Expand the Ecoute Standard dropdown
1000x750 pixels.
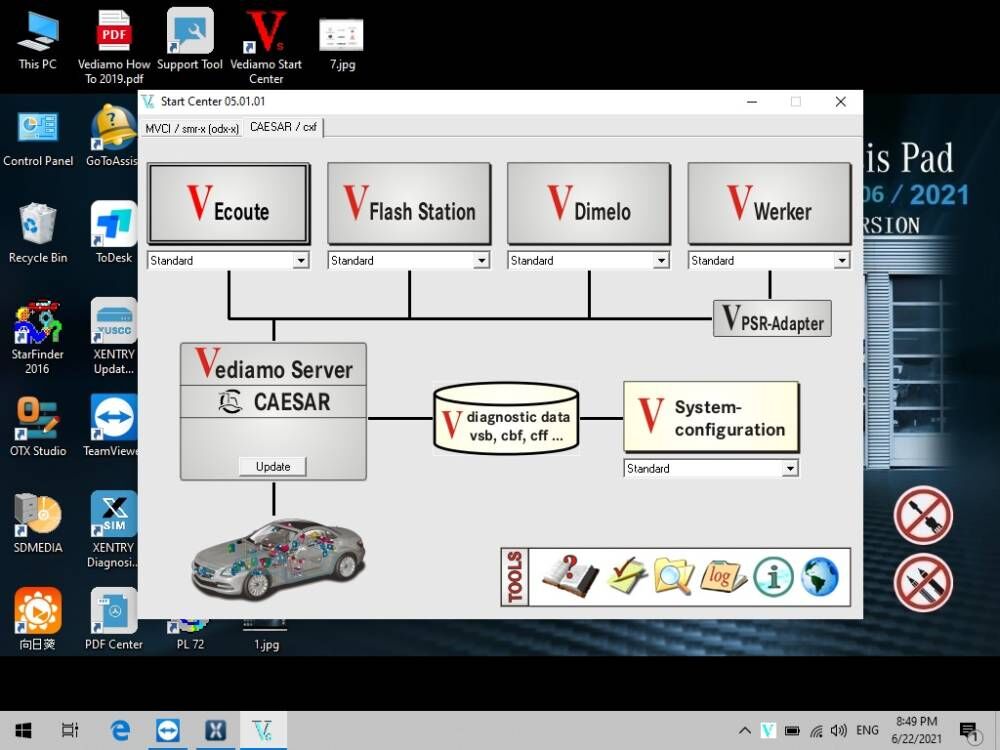point(301,260)
